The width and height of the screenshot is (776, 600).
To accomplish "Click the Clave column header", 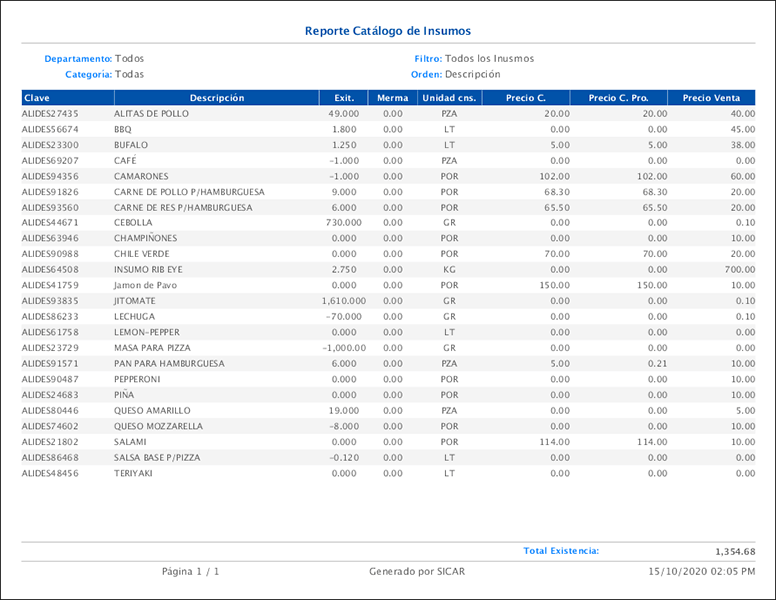I will coord(36,98).
